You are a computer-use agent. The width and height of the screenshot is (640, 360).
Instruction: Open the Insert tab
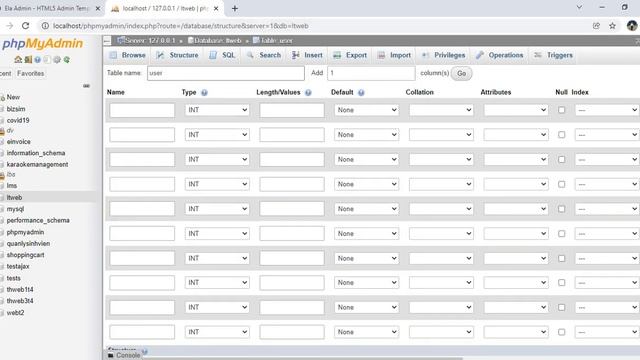click(x=307, y=55)
